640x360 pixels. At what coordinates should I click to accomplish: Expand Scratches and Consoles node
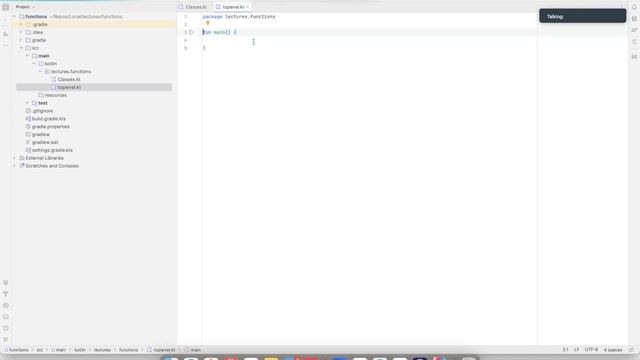click(x=15, y=166)
